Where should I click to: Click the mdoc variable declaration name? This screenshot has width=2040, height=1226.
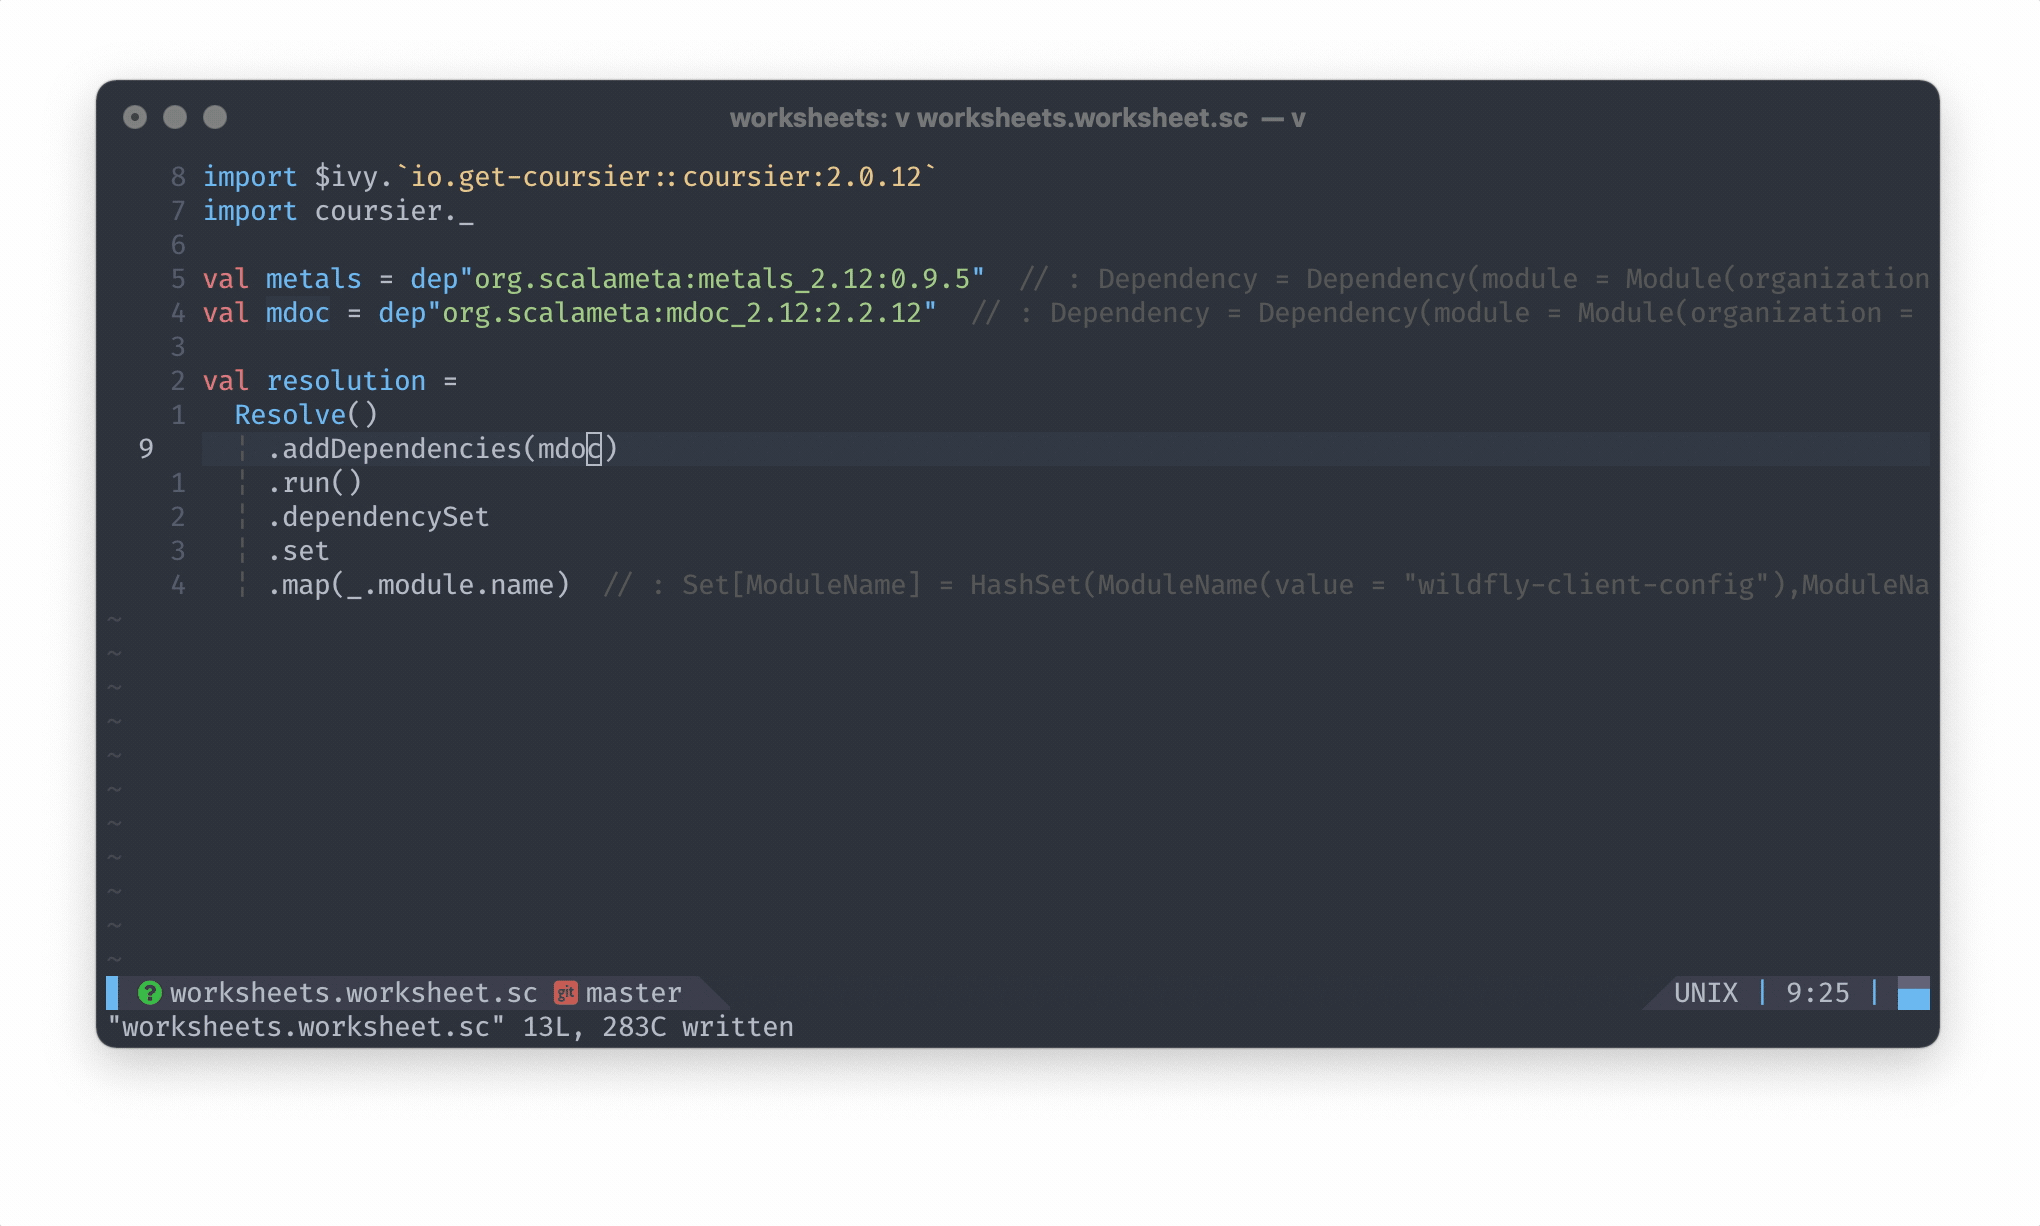(297, 312)
